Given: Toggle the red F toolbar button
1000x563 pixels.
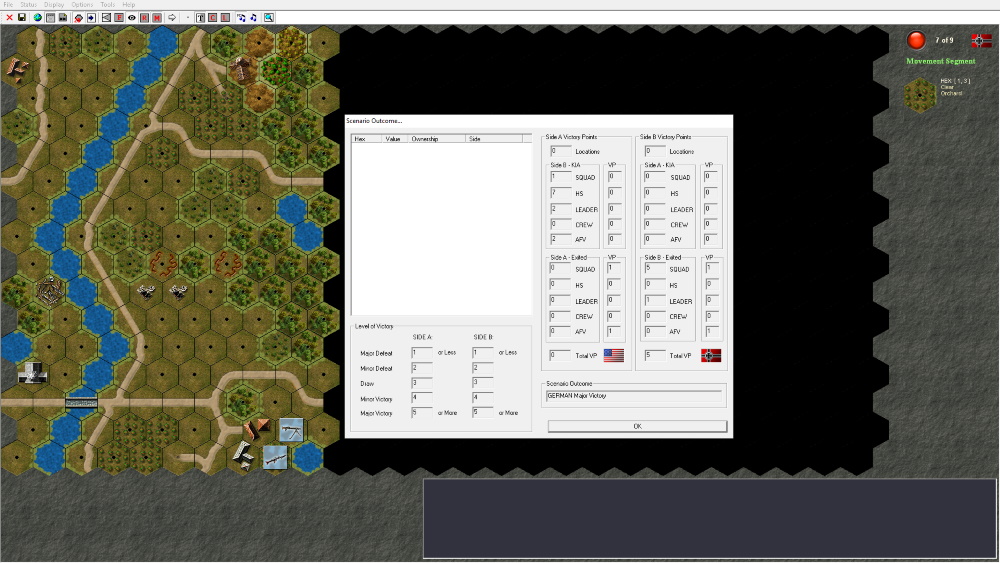Looking at the screenshot, I should pos(119,17).
